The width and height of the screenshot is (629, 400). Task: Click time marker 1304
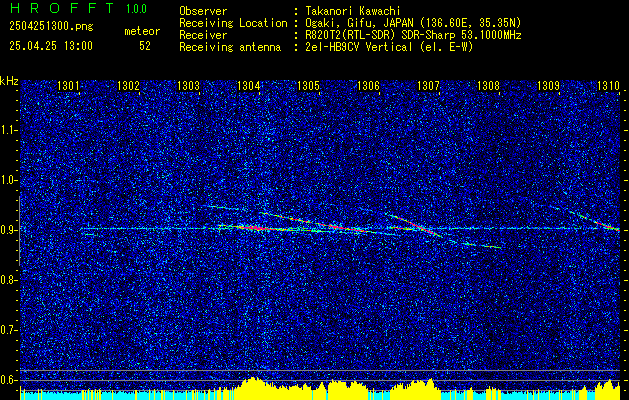coord(248,86)
